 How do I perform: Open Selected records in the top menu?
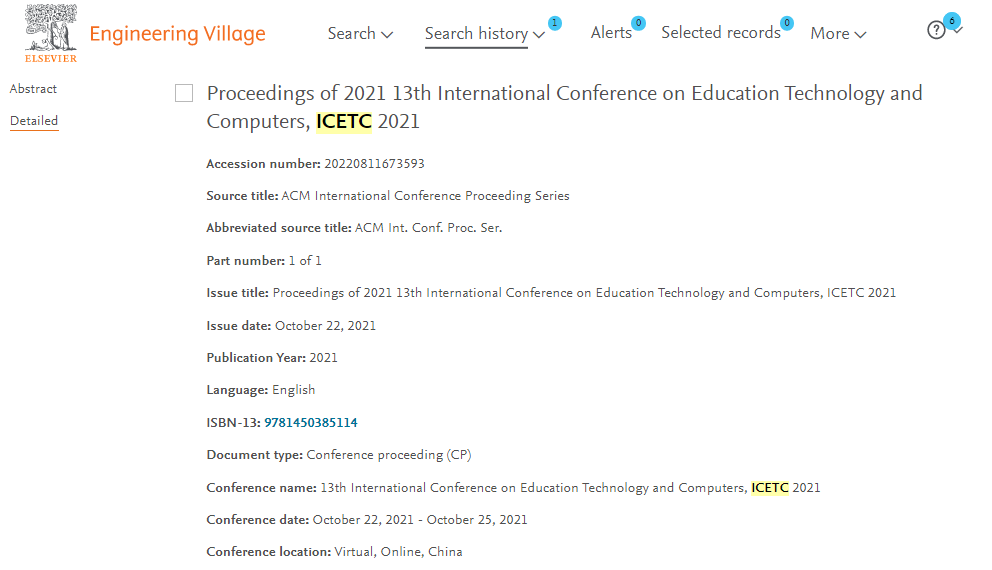721,33
